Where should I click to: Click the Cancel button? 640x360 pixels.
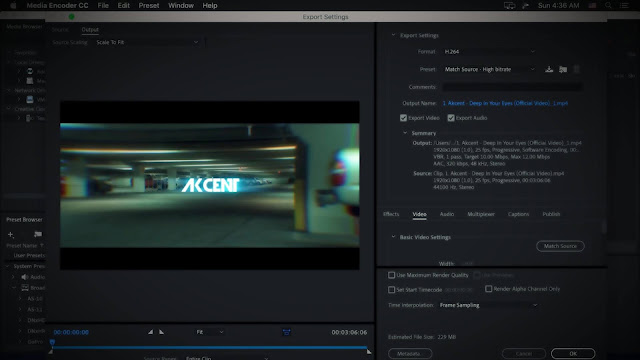(x=524, y=353)
